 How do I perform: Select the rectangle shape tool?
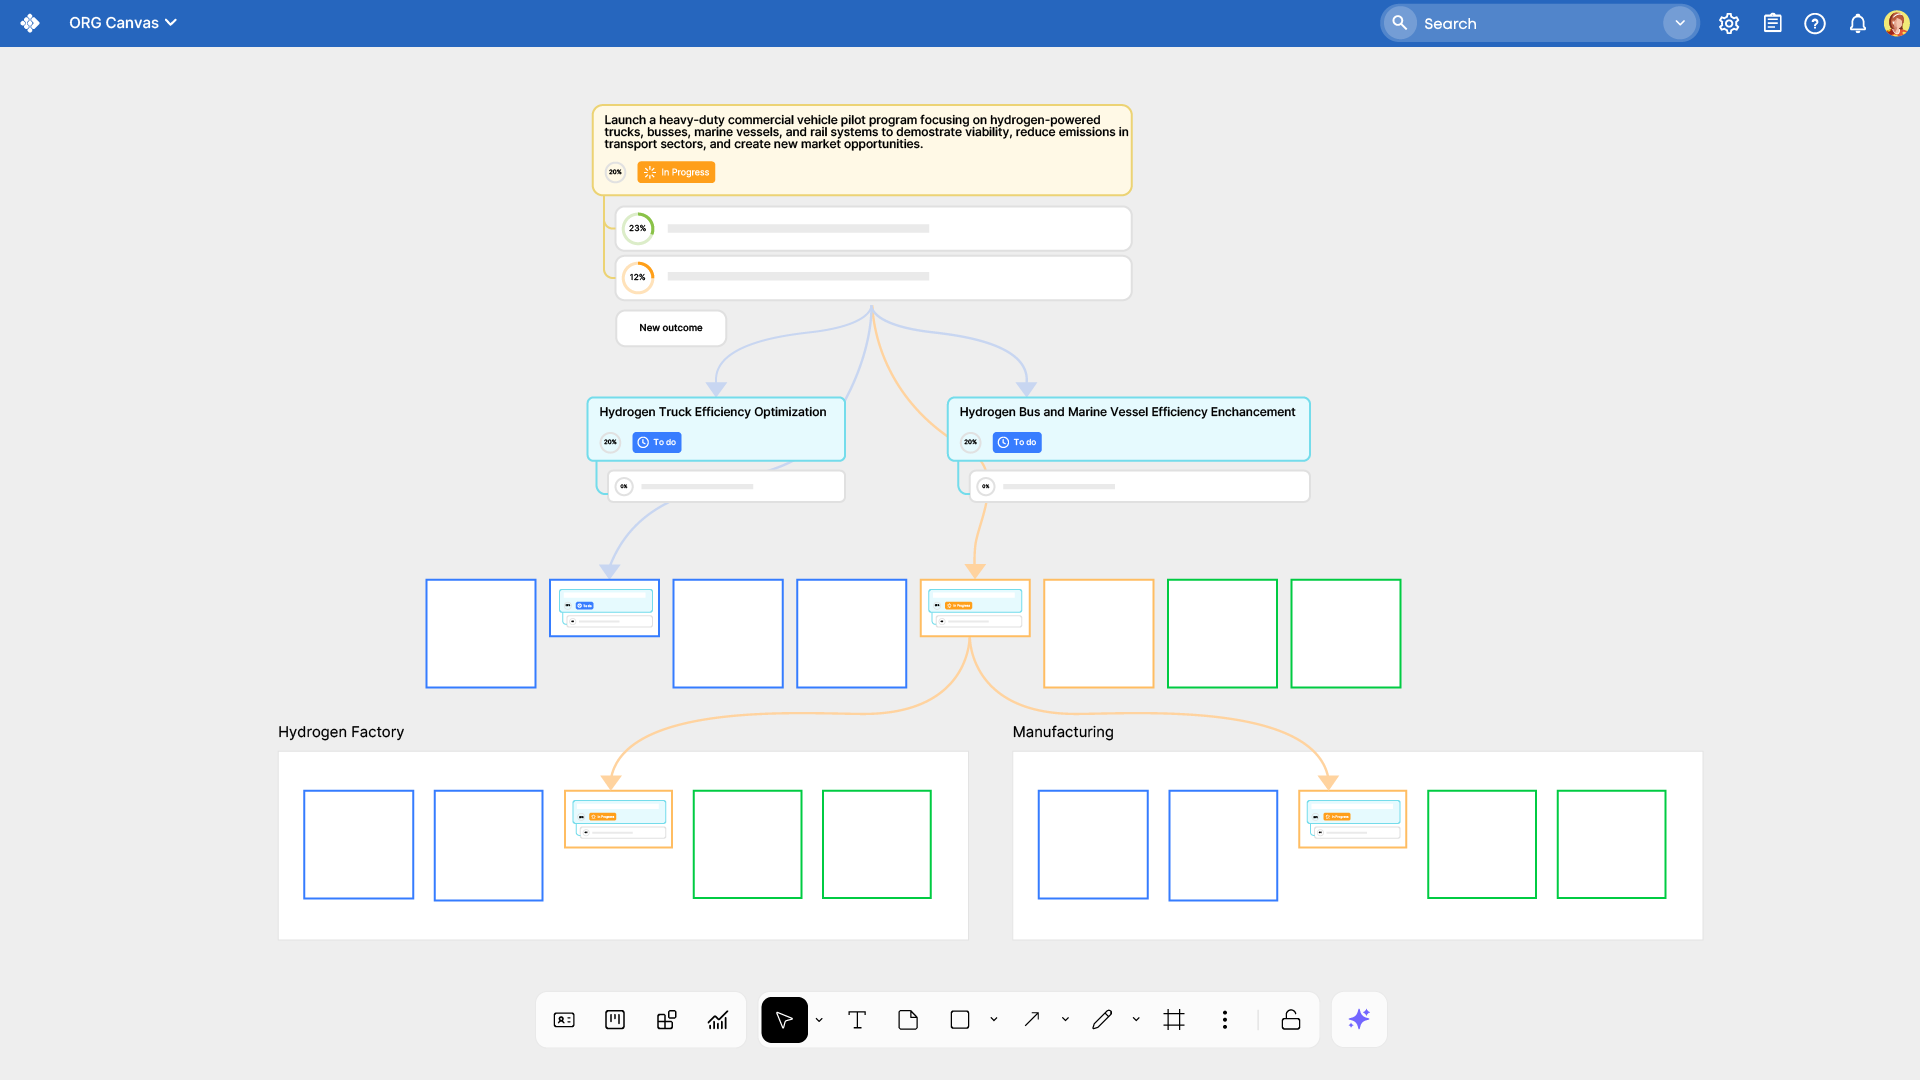[960, 1020]
